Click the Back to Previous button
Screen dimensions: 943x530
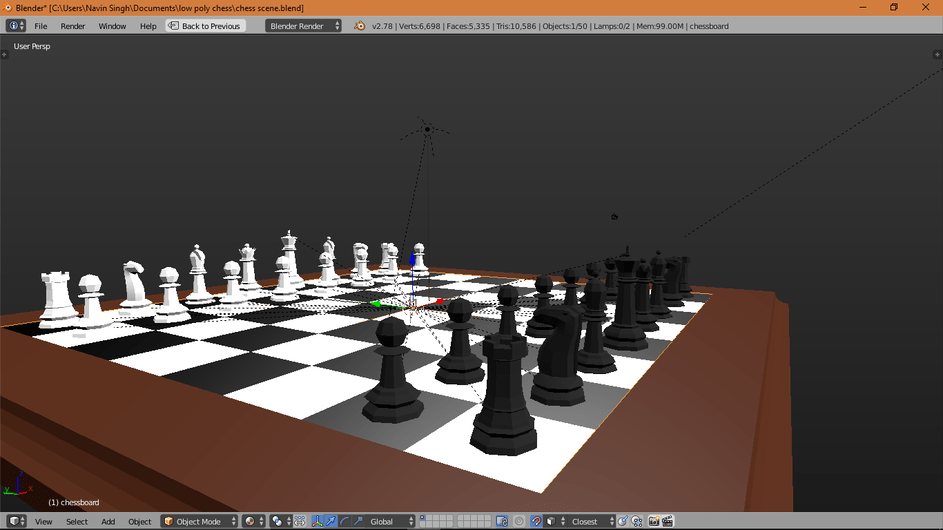205,26
